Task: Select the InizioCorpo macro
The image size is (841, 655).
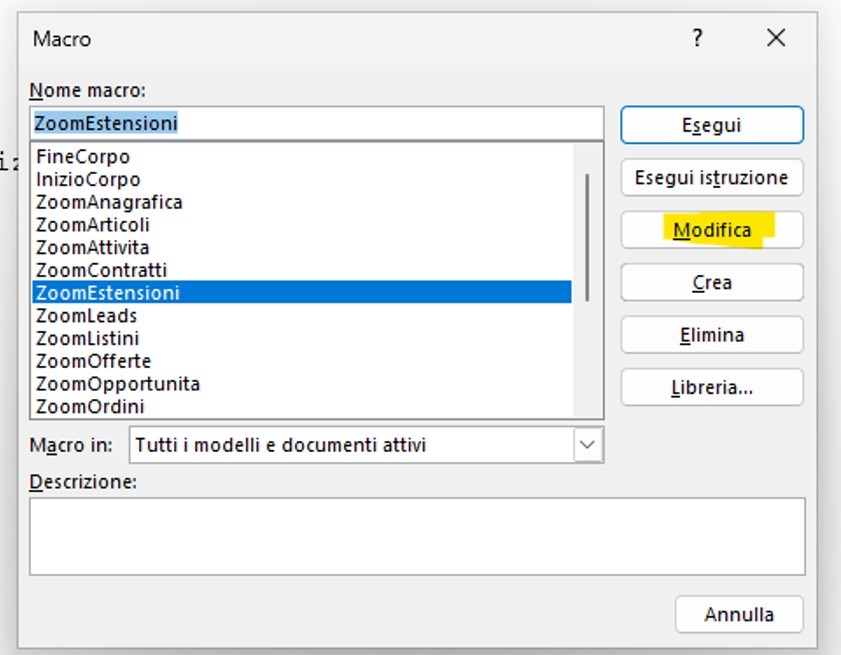Action: (88, 180)
